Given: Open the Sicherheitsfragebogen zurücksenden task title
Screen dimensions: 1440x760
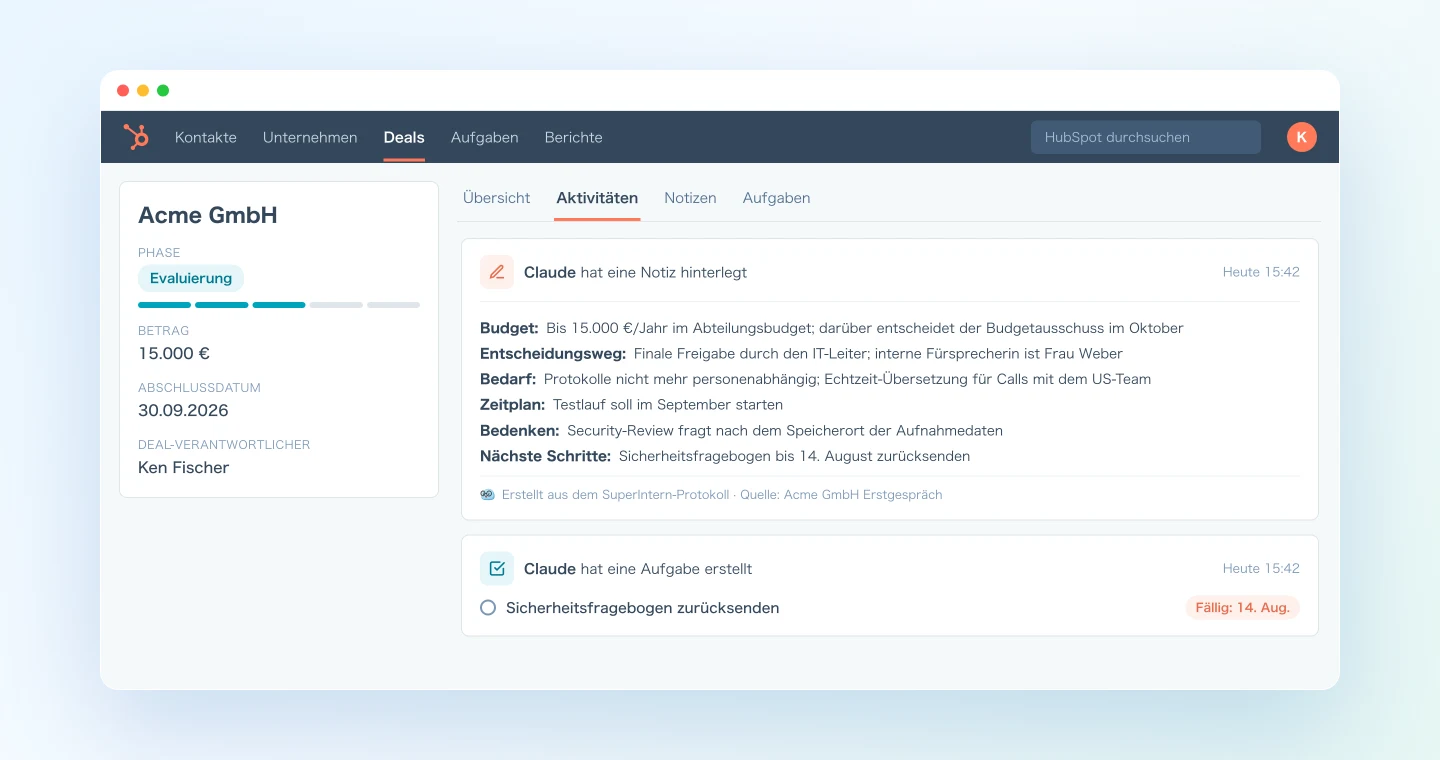Looking at the screenshot, I should (643, 607).
